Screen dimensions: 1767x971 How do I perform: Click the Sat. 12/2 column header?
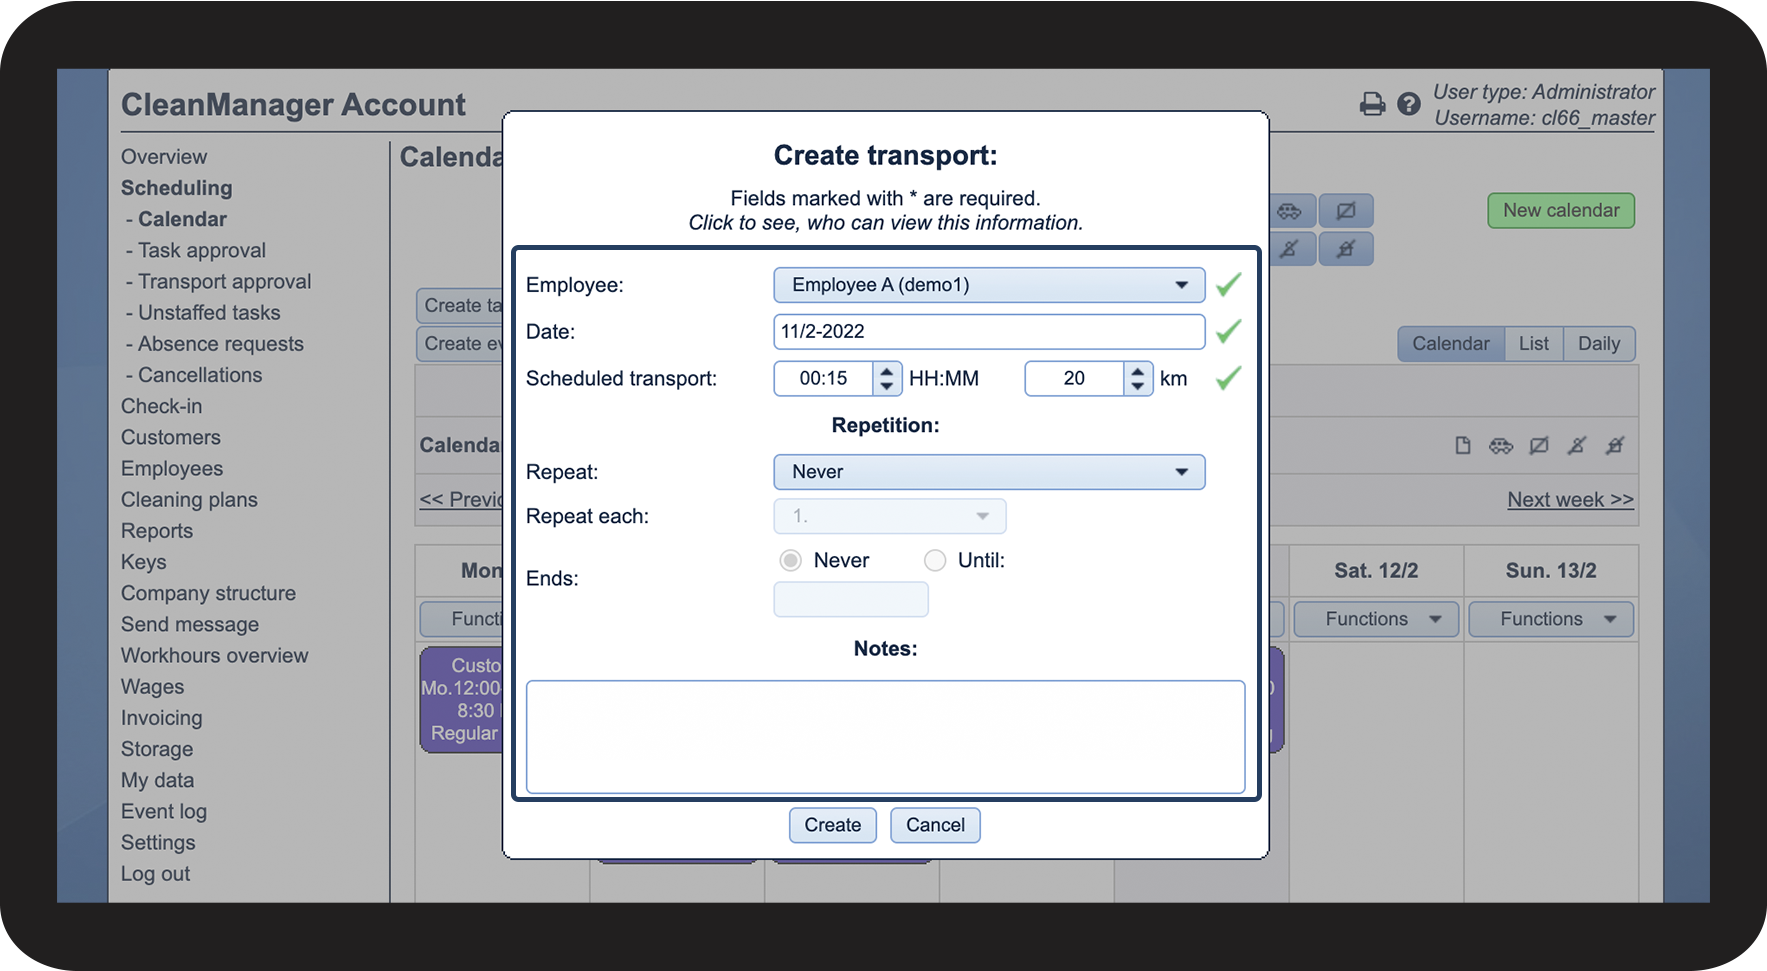click(x=1376, y=571)
